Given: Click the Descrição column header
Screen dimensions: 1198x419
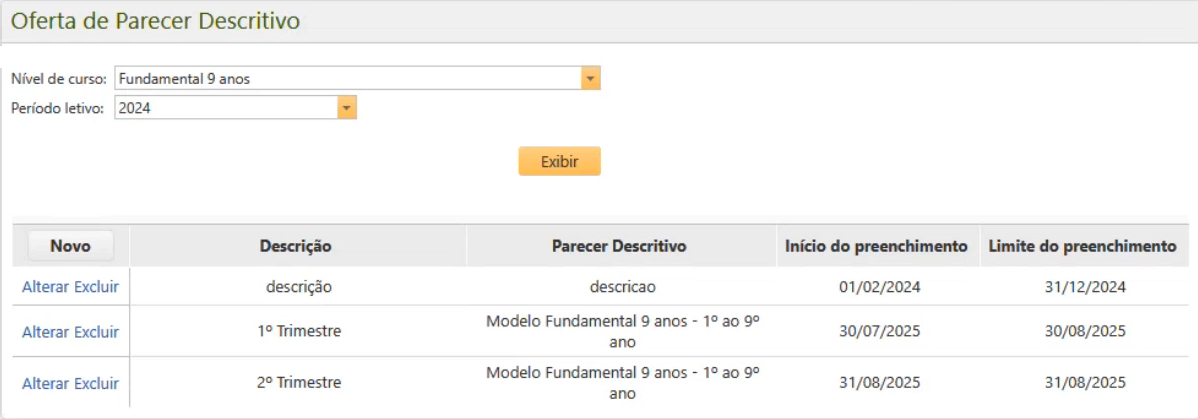Looking at the screenshot, I should 296,246.
